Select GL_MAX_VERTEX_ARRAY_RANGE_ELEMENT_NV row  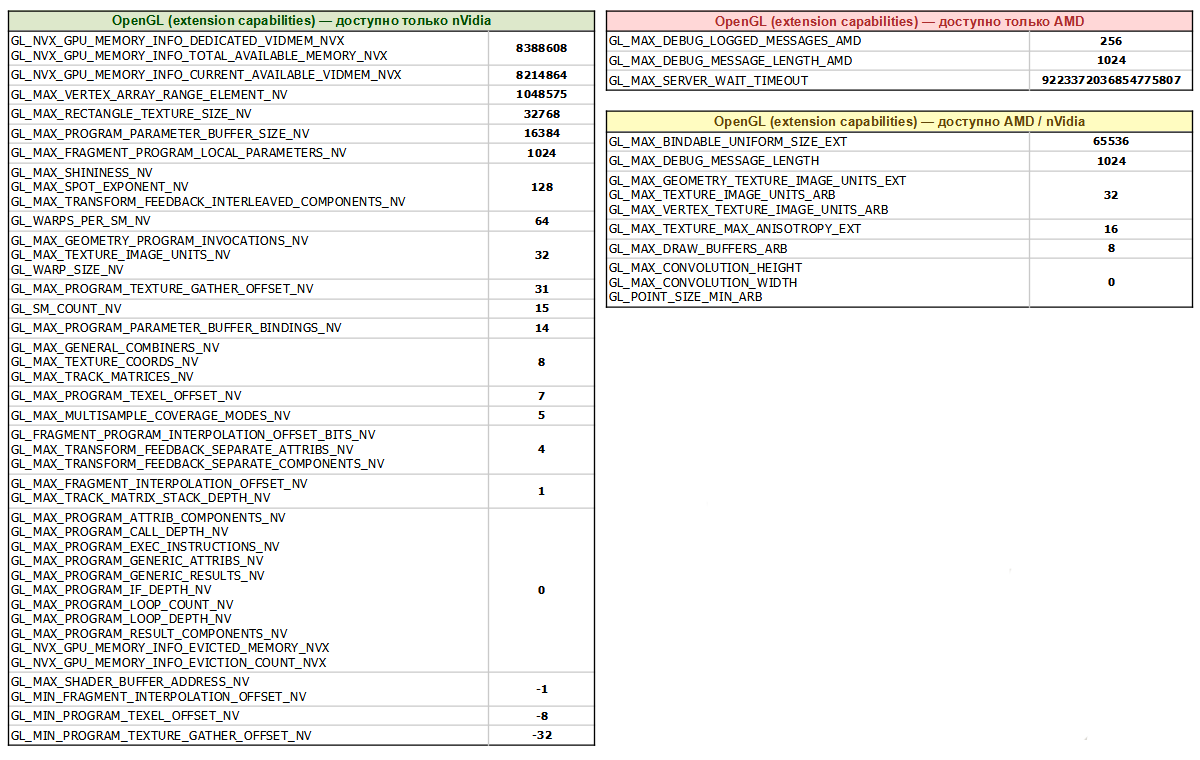301,94
